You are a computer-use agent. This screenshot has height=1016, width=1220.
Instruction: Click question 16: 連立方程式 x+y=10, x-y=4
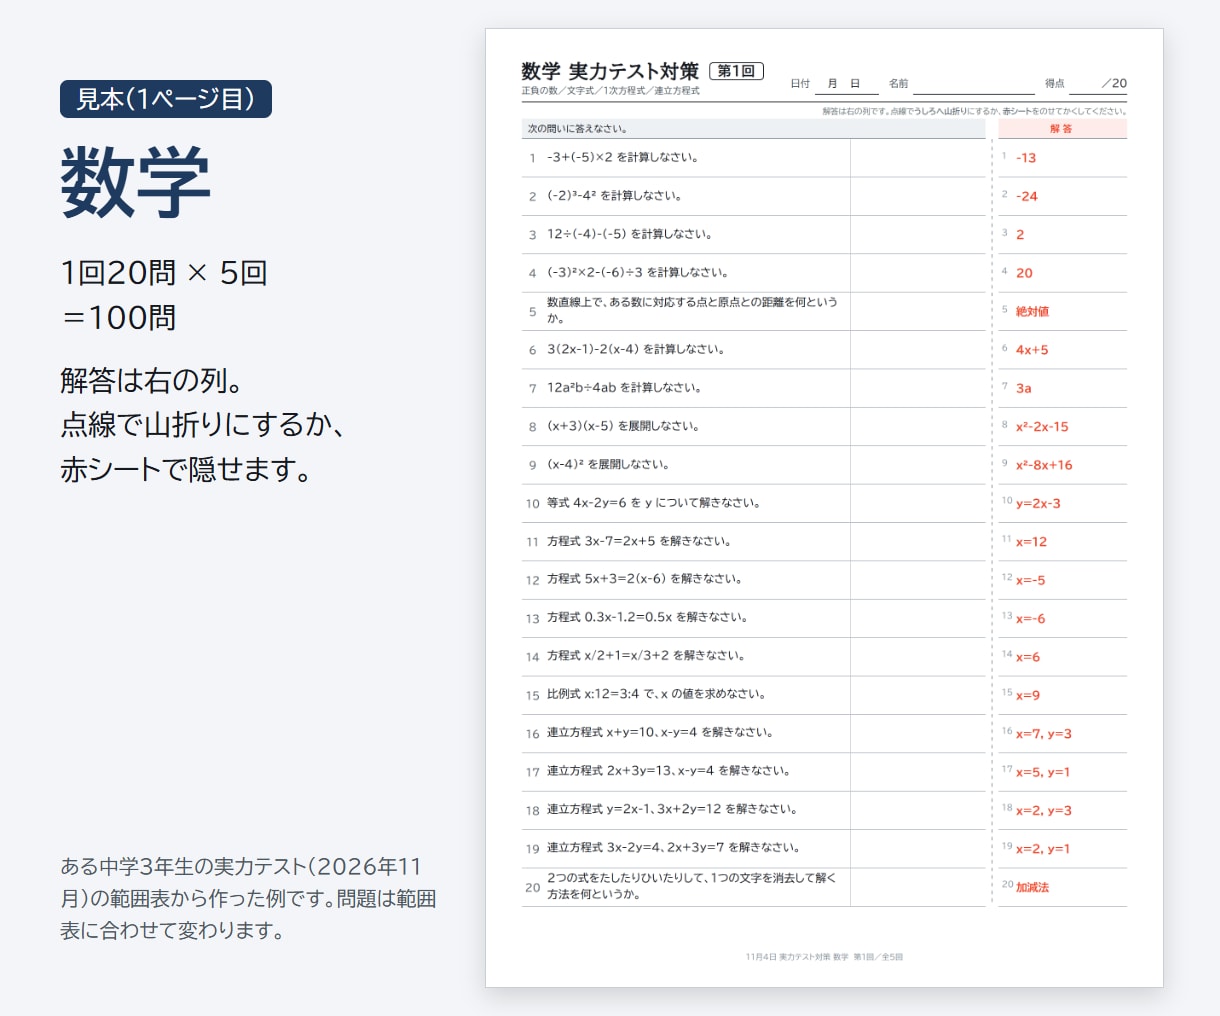point(660,733)
